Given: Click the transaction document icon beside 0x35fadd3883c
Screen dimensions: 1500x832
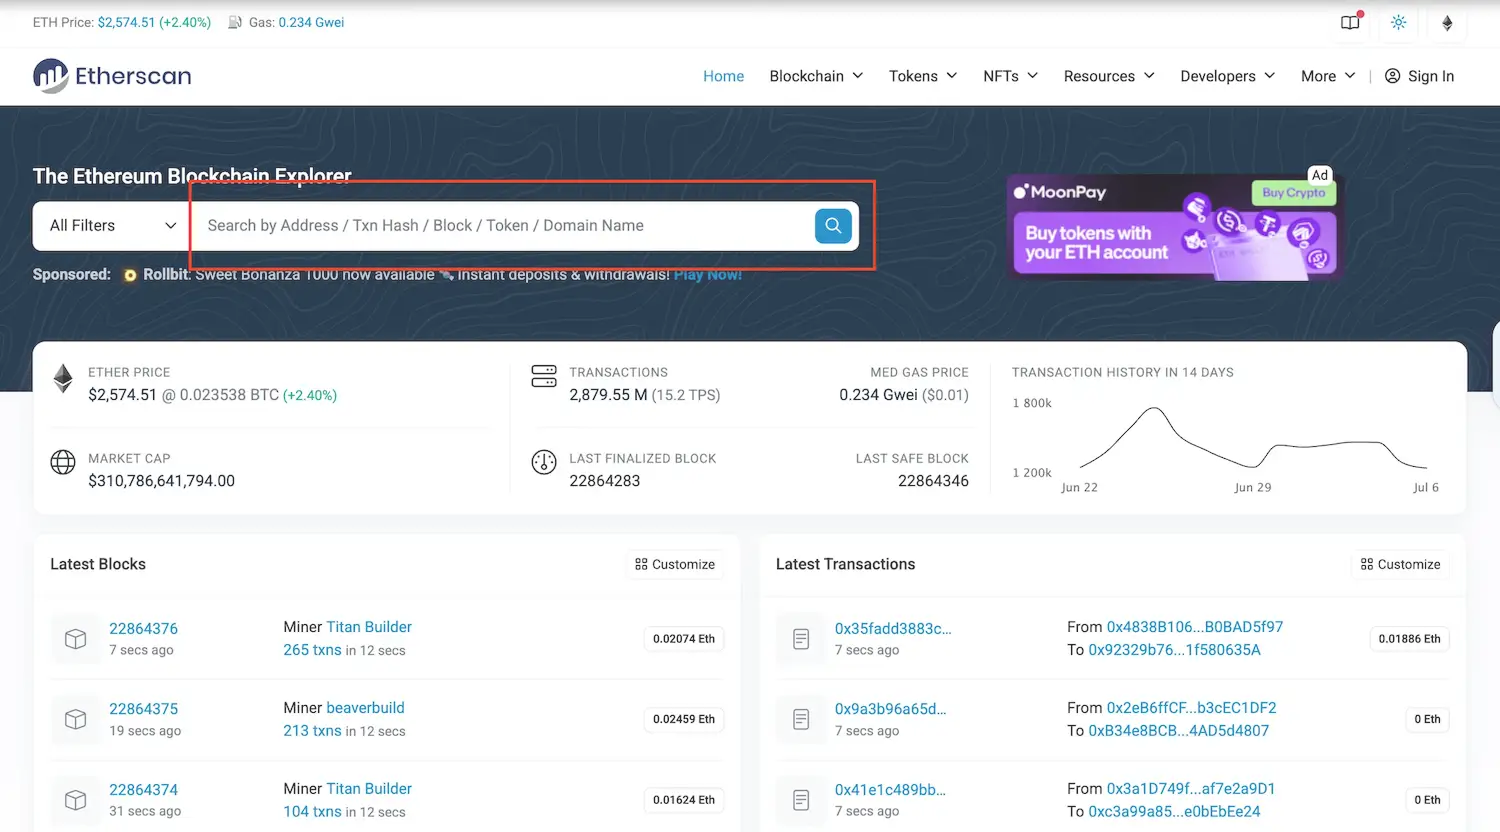Looking at the screenshot, I should pos(800,639).
